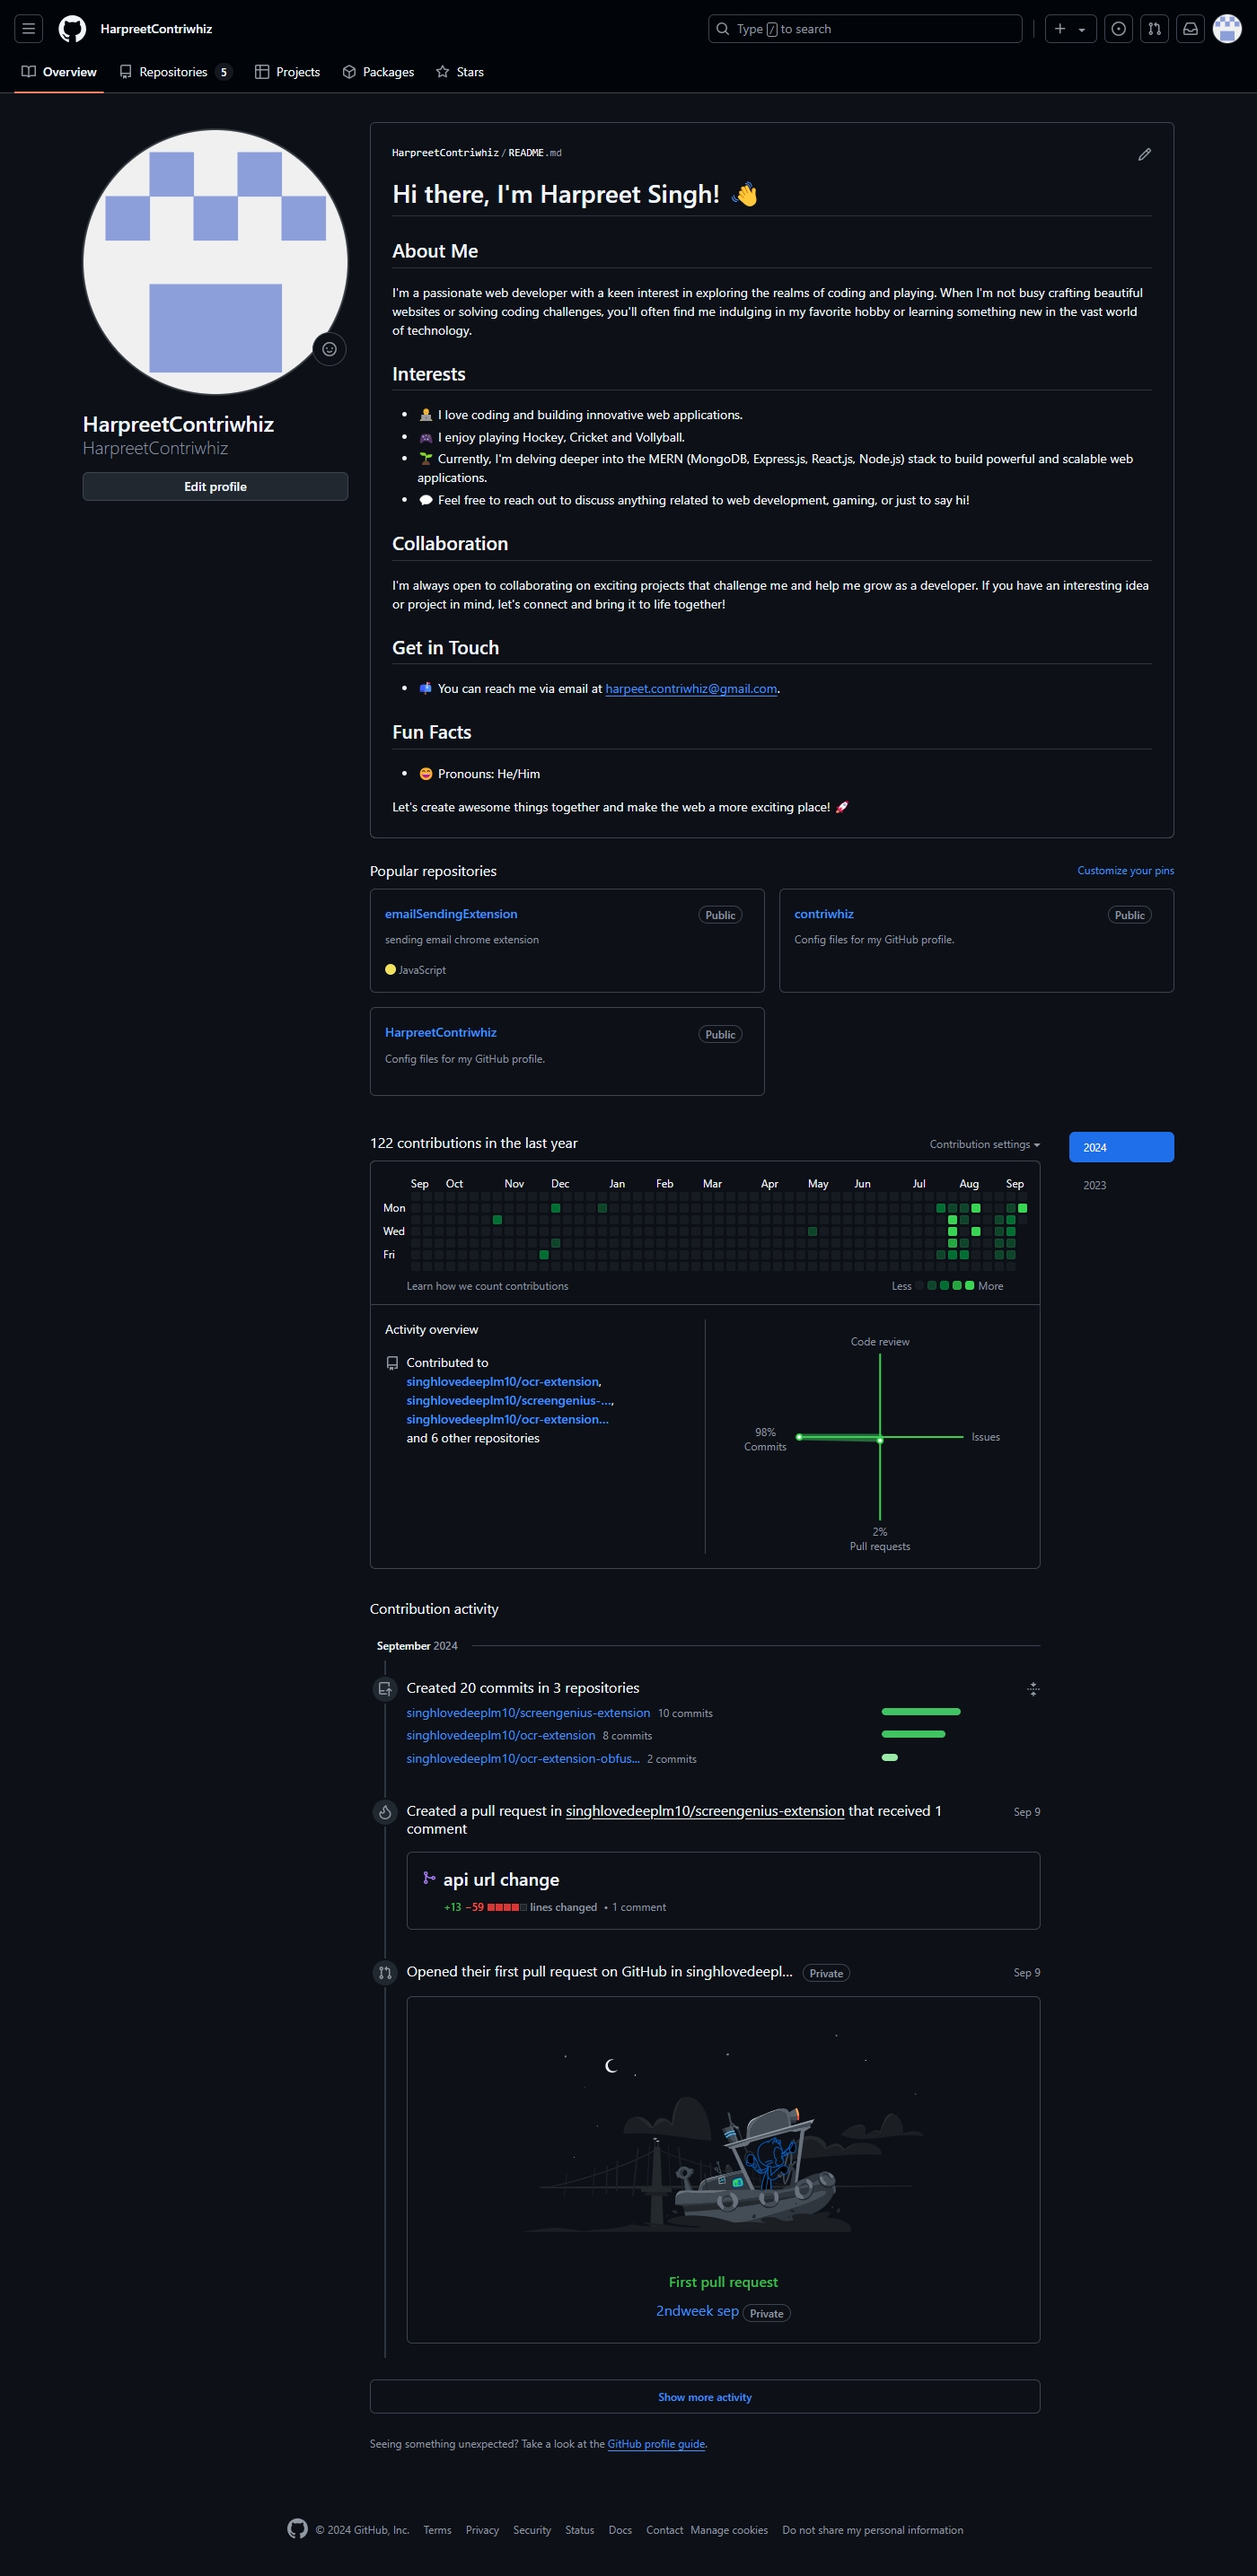
Task: Open the HarpreetContriwhiz README path link
Action: 445,153
